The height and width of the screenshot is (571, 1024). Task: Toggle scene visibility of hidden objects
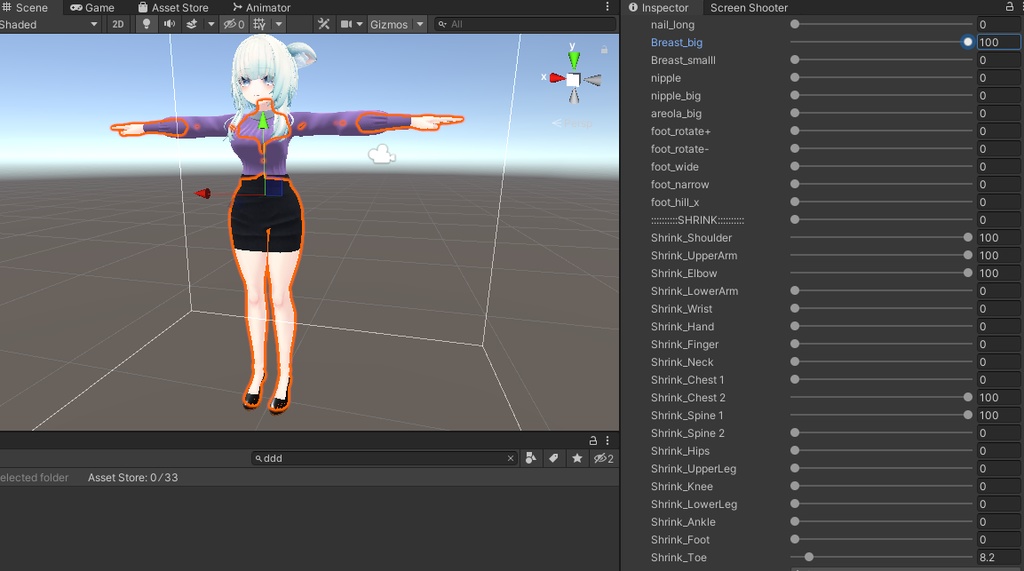[234, 24]
